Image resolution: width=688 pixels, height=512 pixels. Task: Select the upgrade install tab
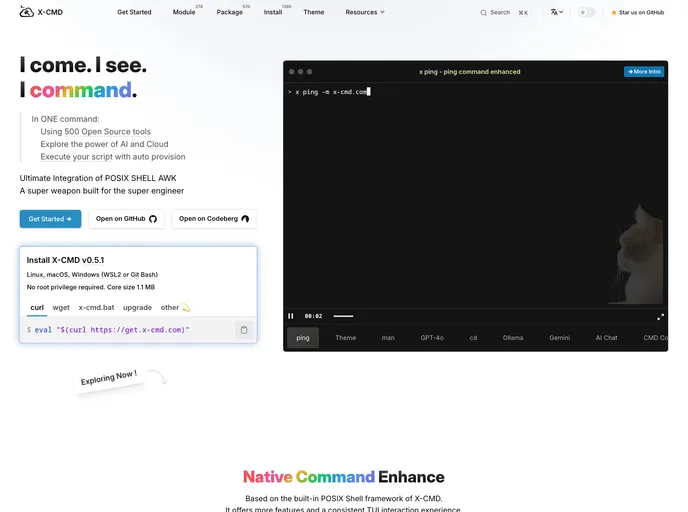pyautogui.click(x=137, y=308)
